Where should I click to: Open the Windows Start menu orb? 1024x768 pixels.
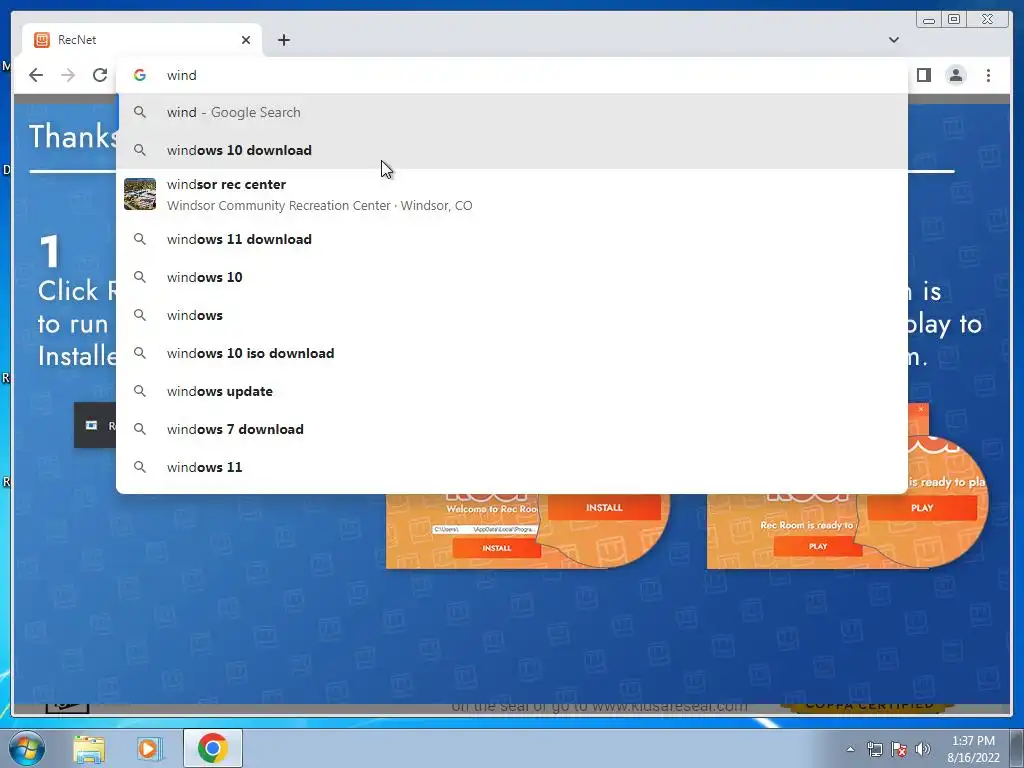(x=27, y=748)
